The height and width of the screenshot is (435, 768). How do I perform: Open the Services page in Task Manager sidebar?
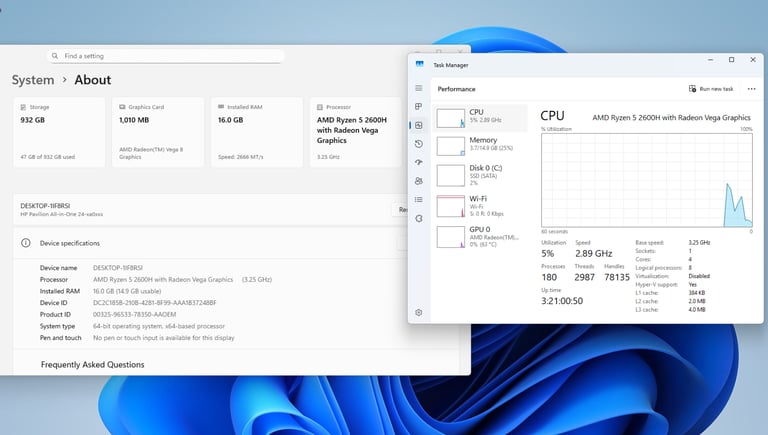click(419, 218)
